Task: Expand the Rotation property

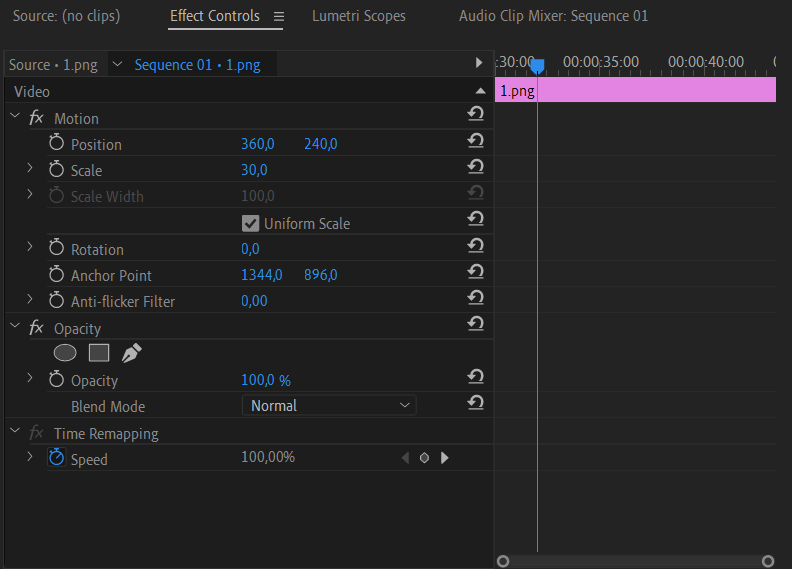Action: click(30, 247)
